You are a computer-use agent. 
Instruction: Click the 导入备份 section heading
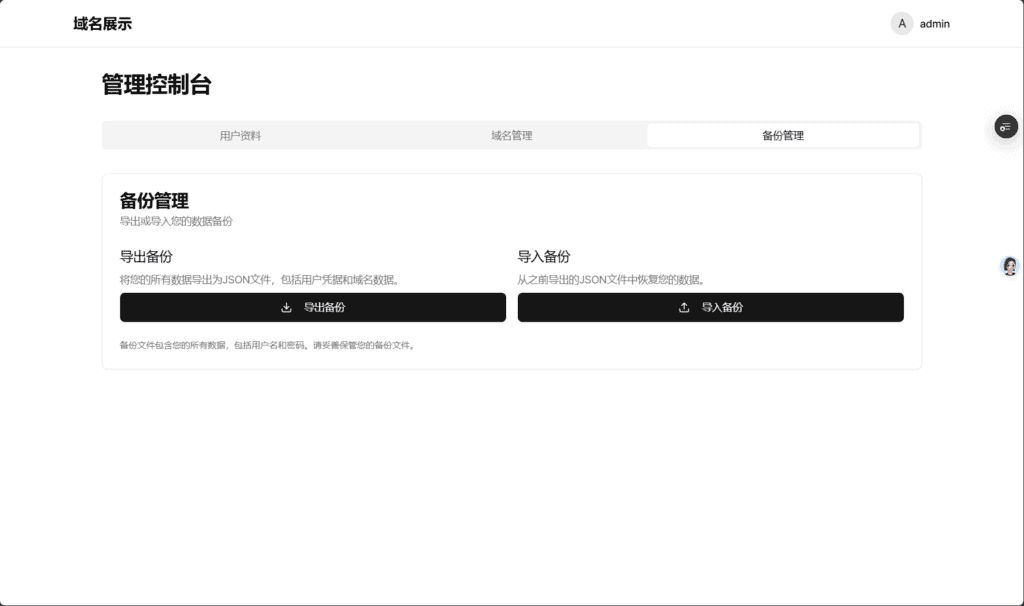[x=544, y=257]
